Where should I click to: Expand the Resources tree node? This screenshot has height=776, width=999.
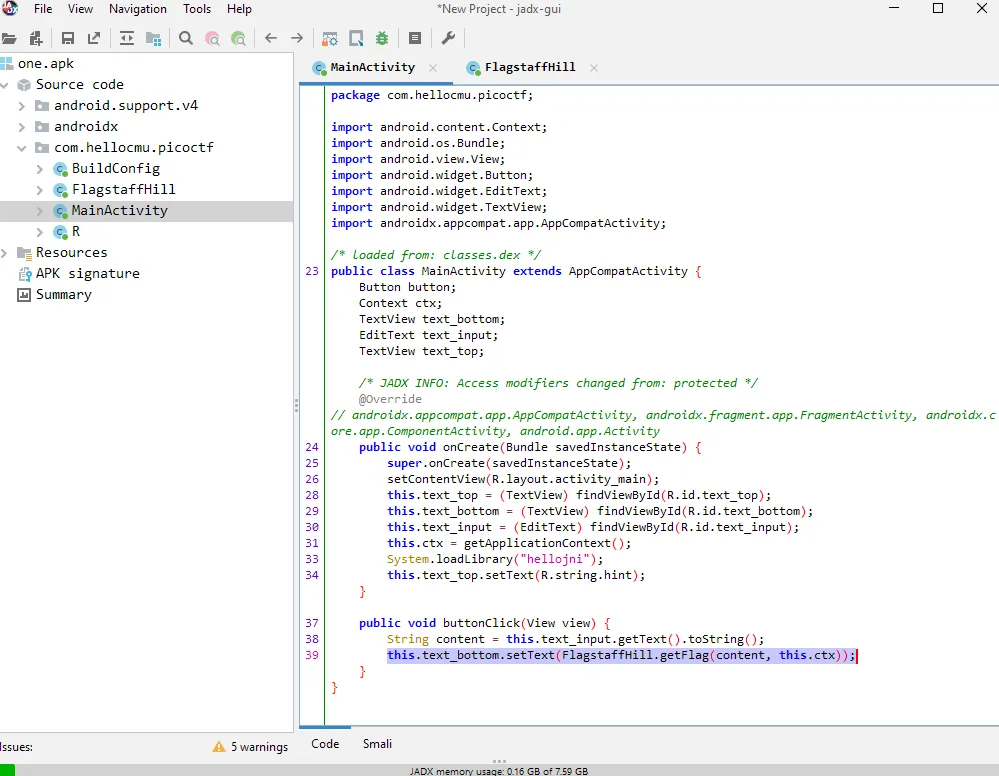pos(5,253)
